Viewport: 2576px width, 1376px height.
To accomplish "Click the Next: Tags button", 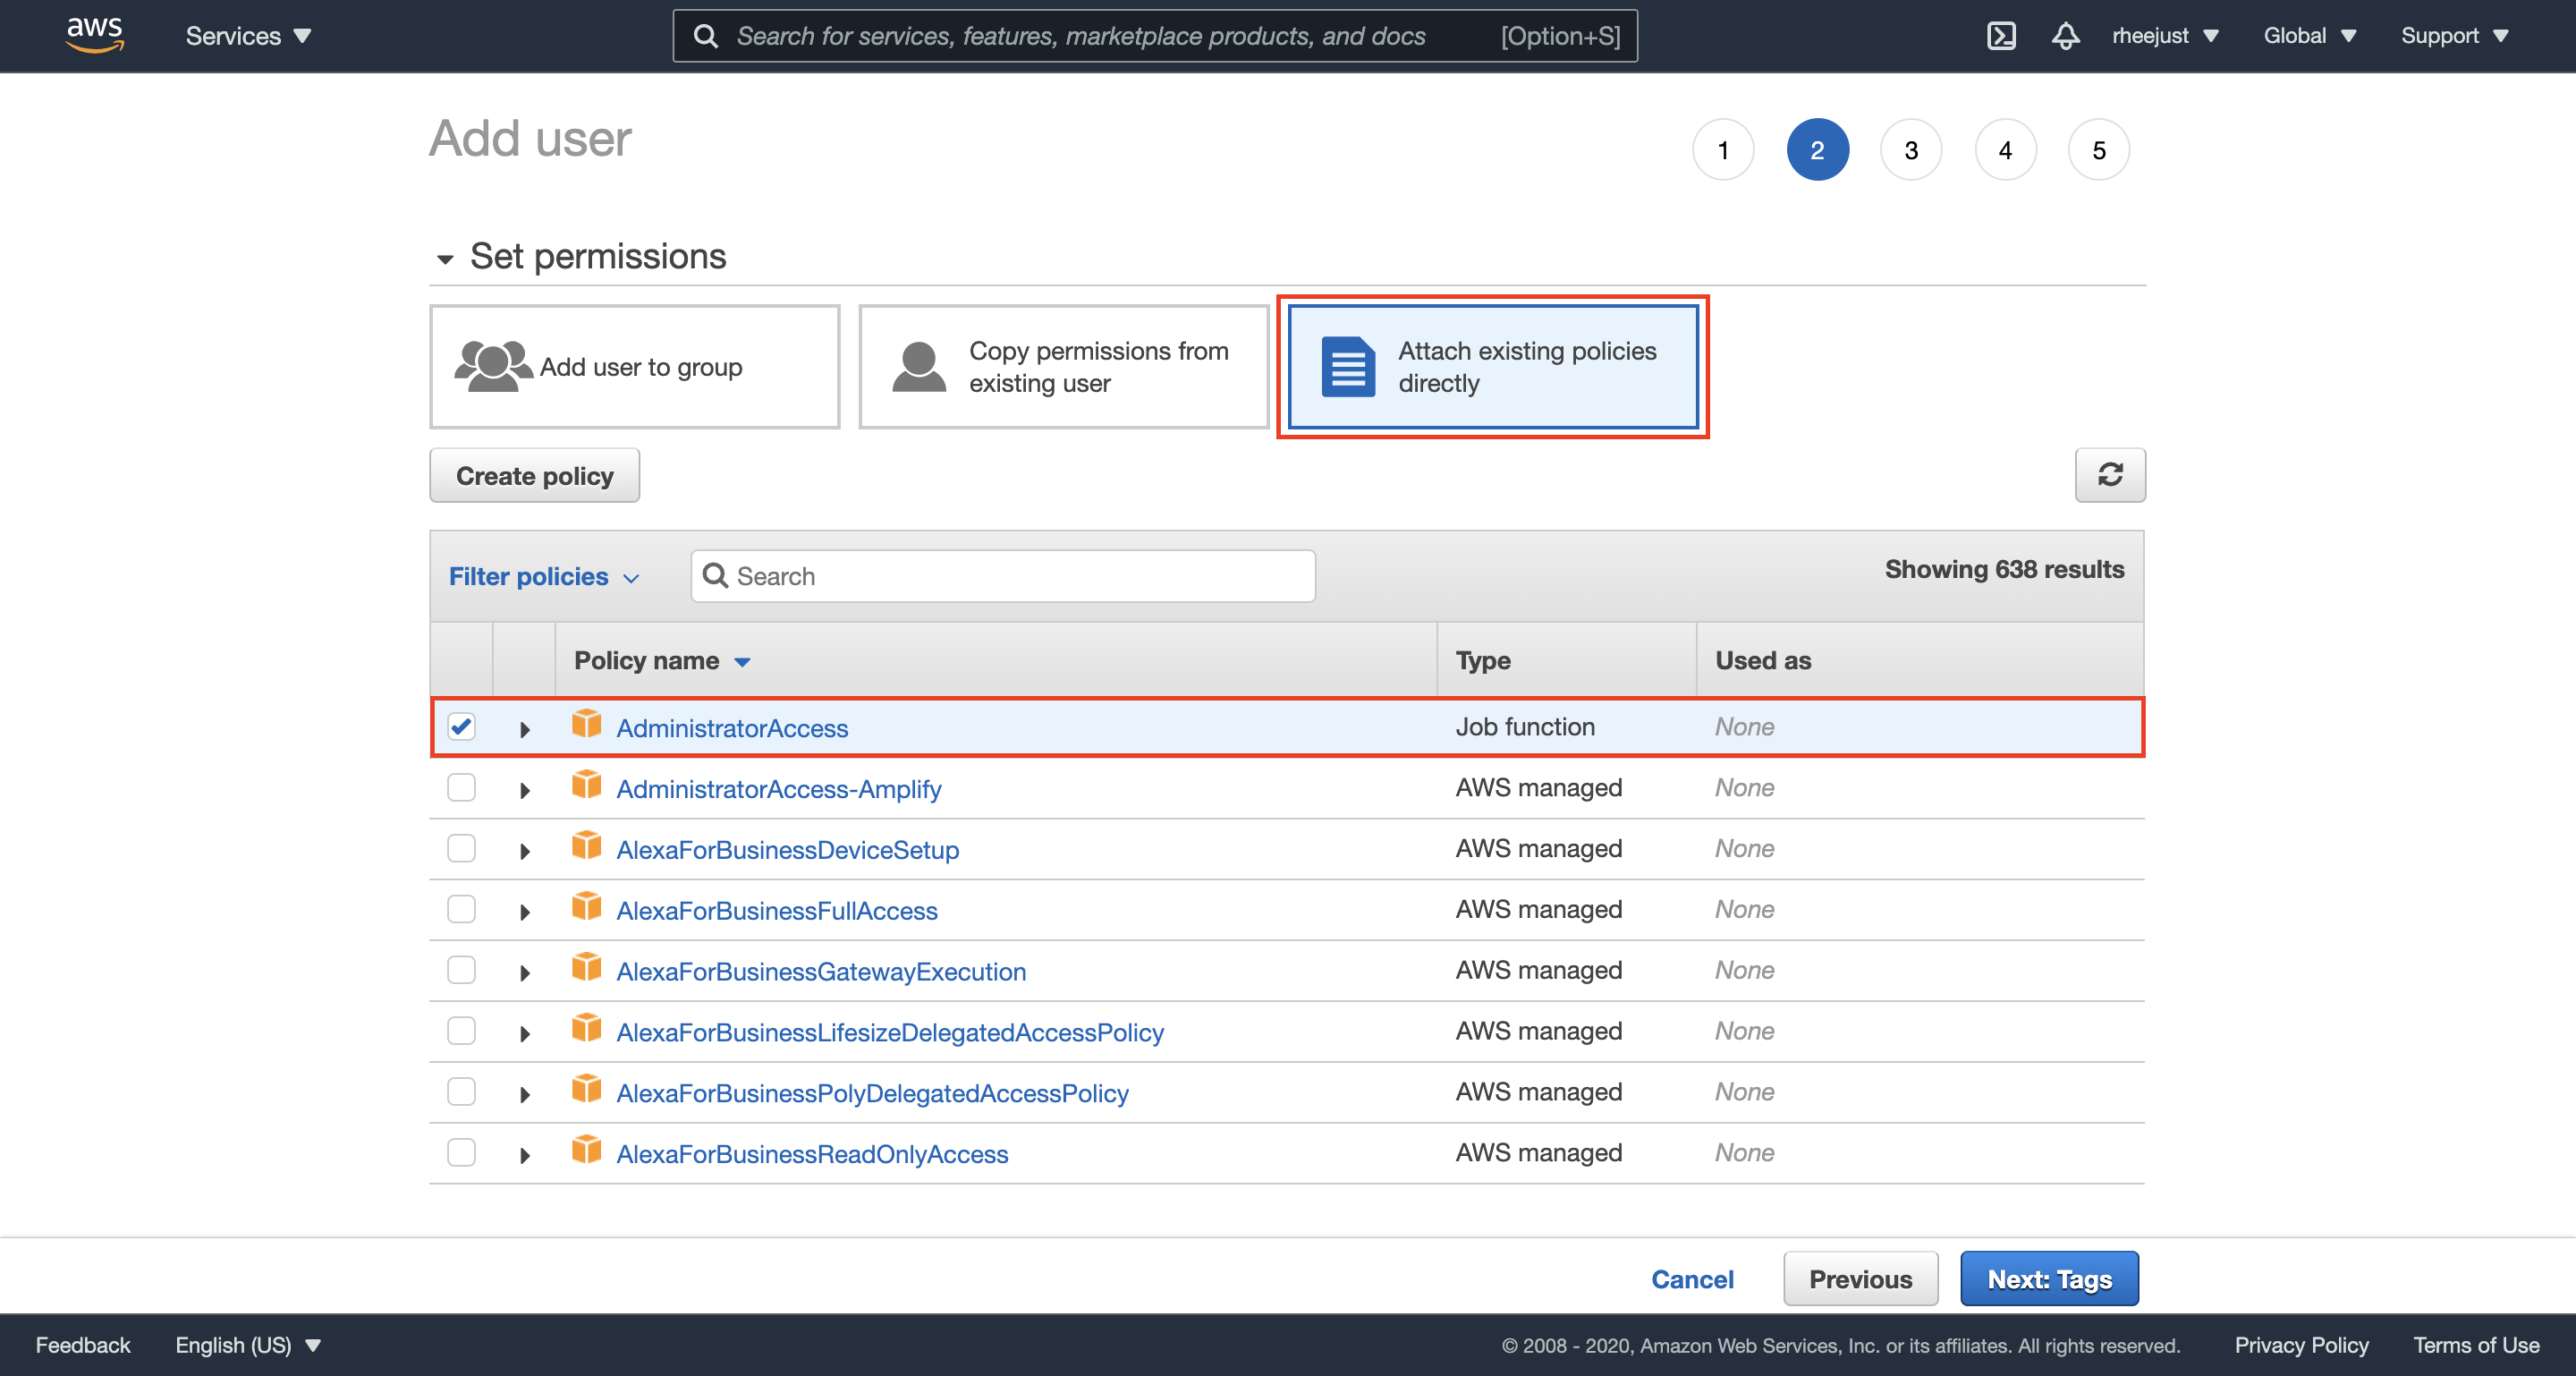I will 2048,1278.
